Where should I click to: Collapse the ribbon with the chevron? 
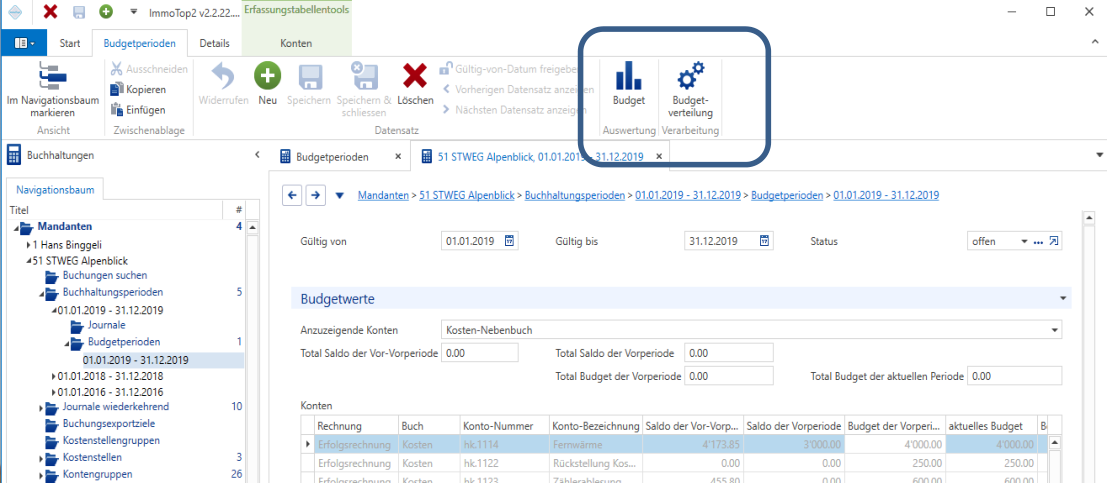[x=1094, y=44]
